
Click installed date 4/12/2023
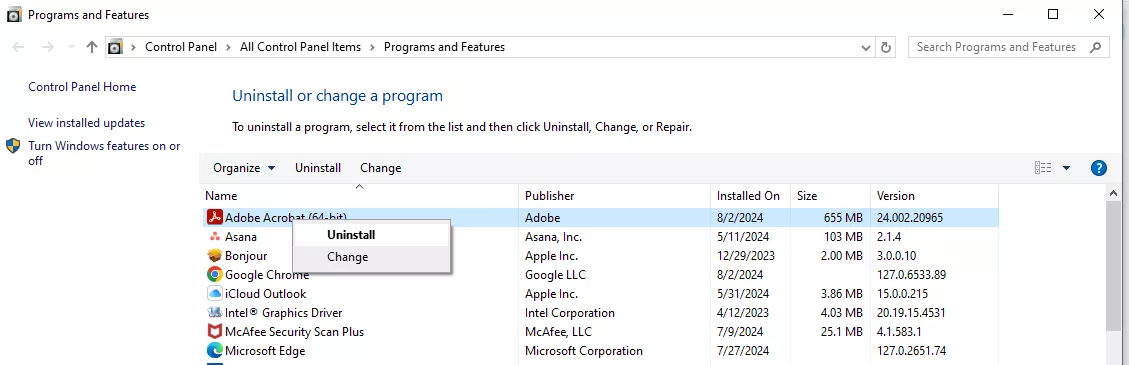point(743,312)
